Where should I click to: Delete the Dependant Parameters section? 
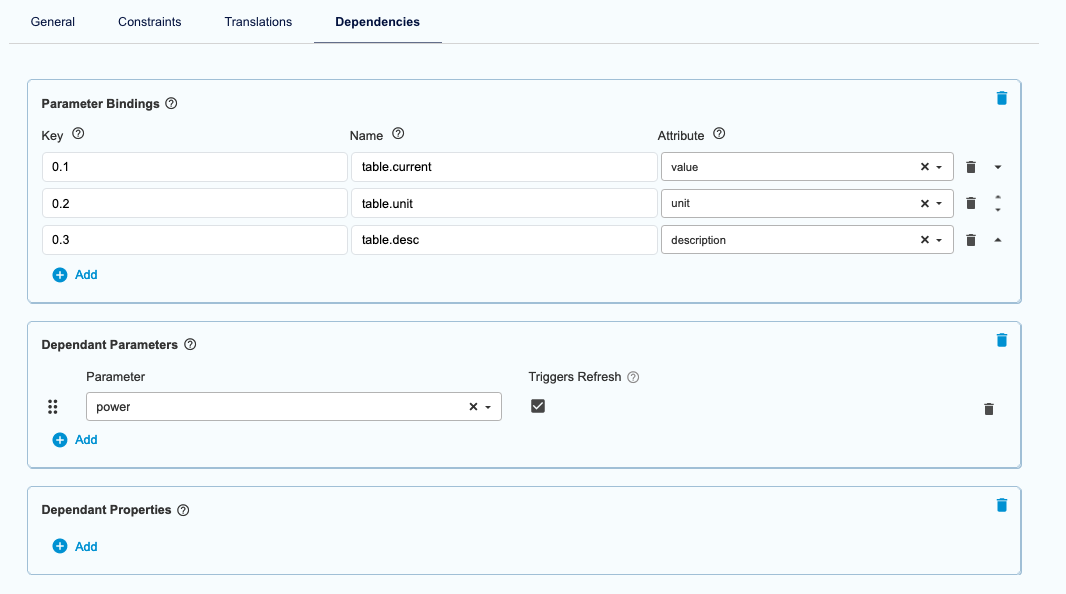[1001, 339]
